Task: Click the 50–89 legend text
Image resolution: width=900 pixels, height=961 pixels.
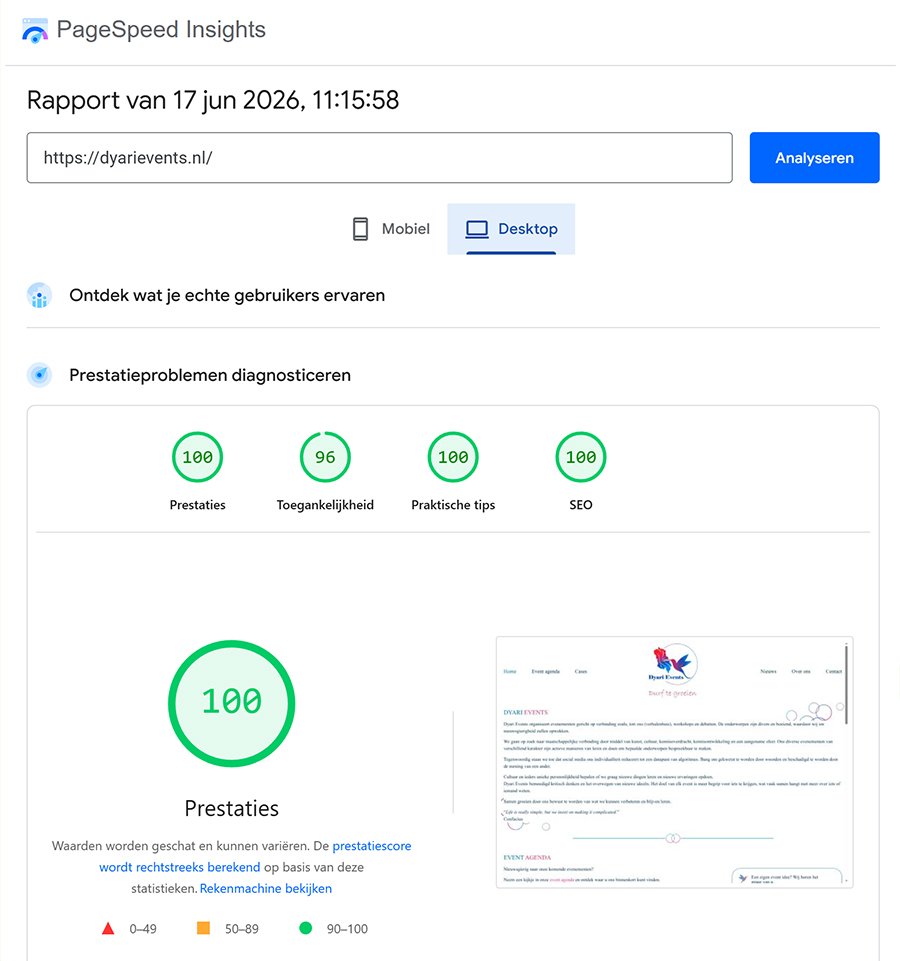Action: click(242, 929)
